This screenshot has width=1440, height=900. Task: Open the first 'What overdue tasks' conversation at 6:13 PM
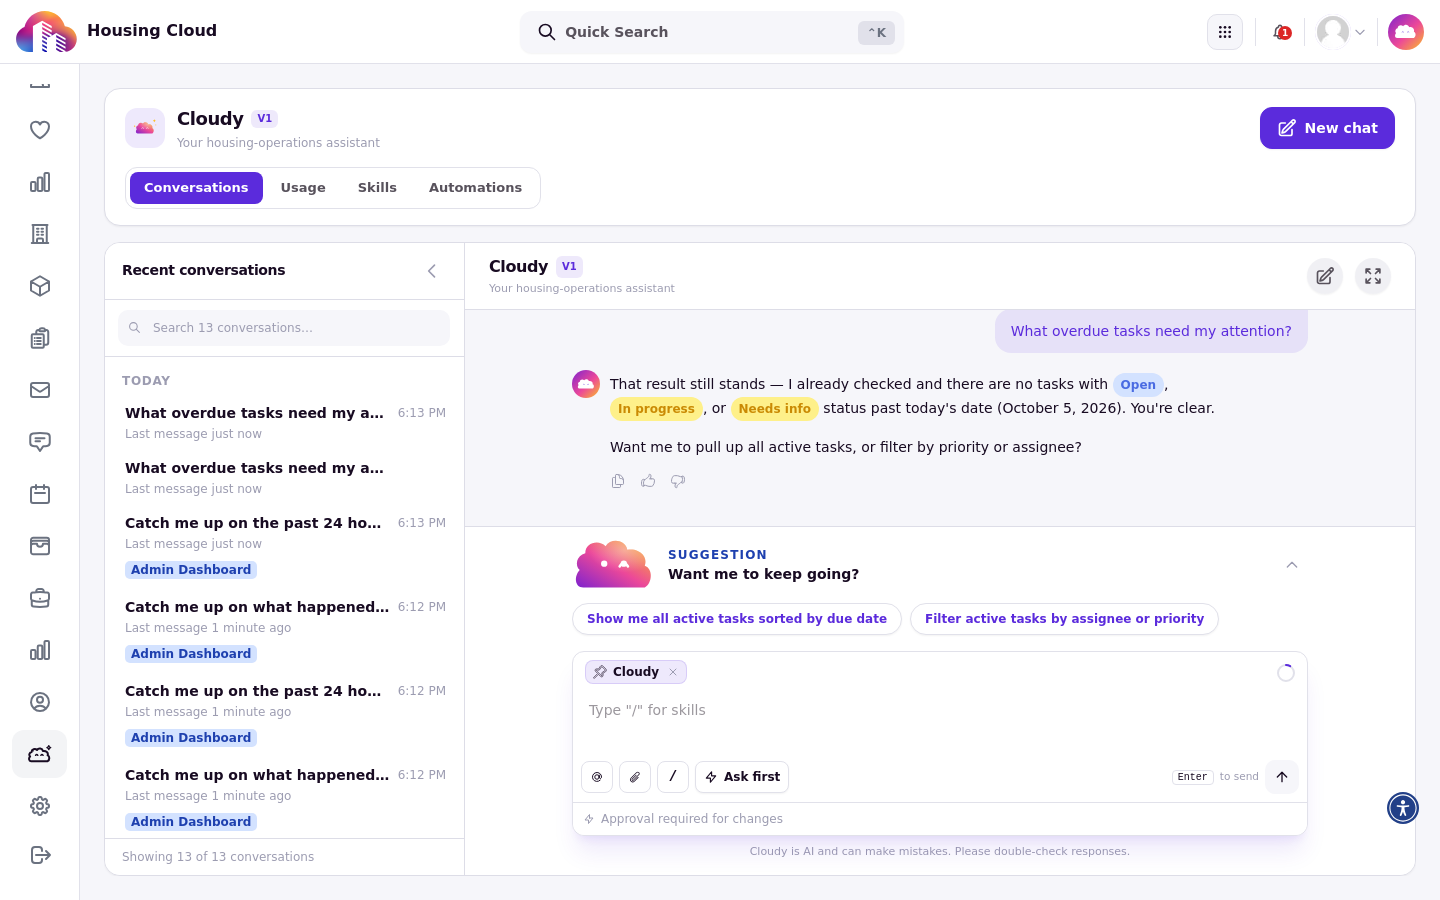[285, 422]
